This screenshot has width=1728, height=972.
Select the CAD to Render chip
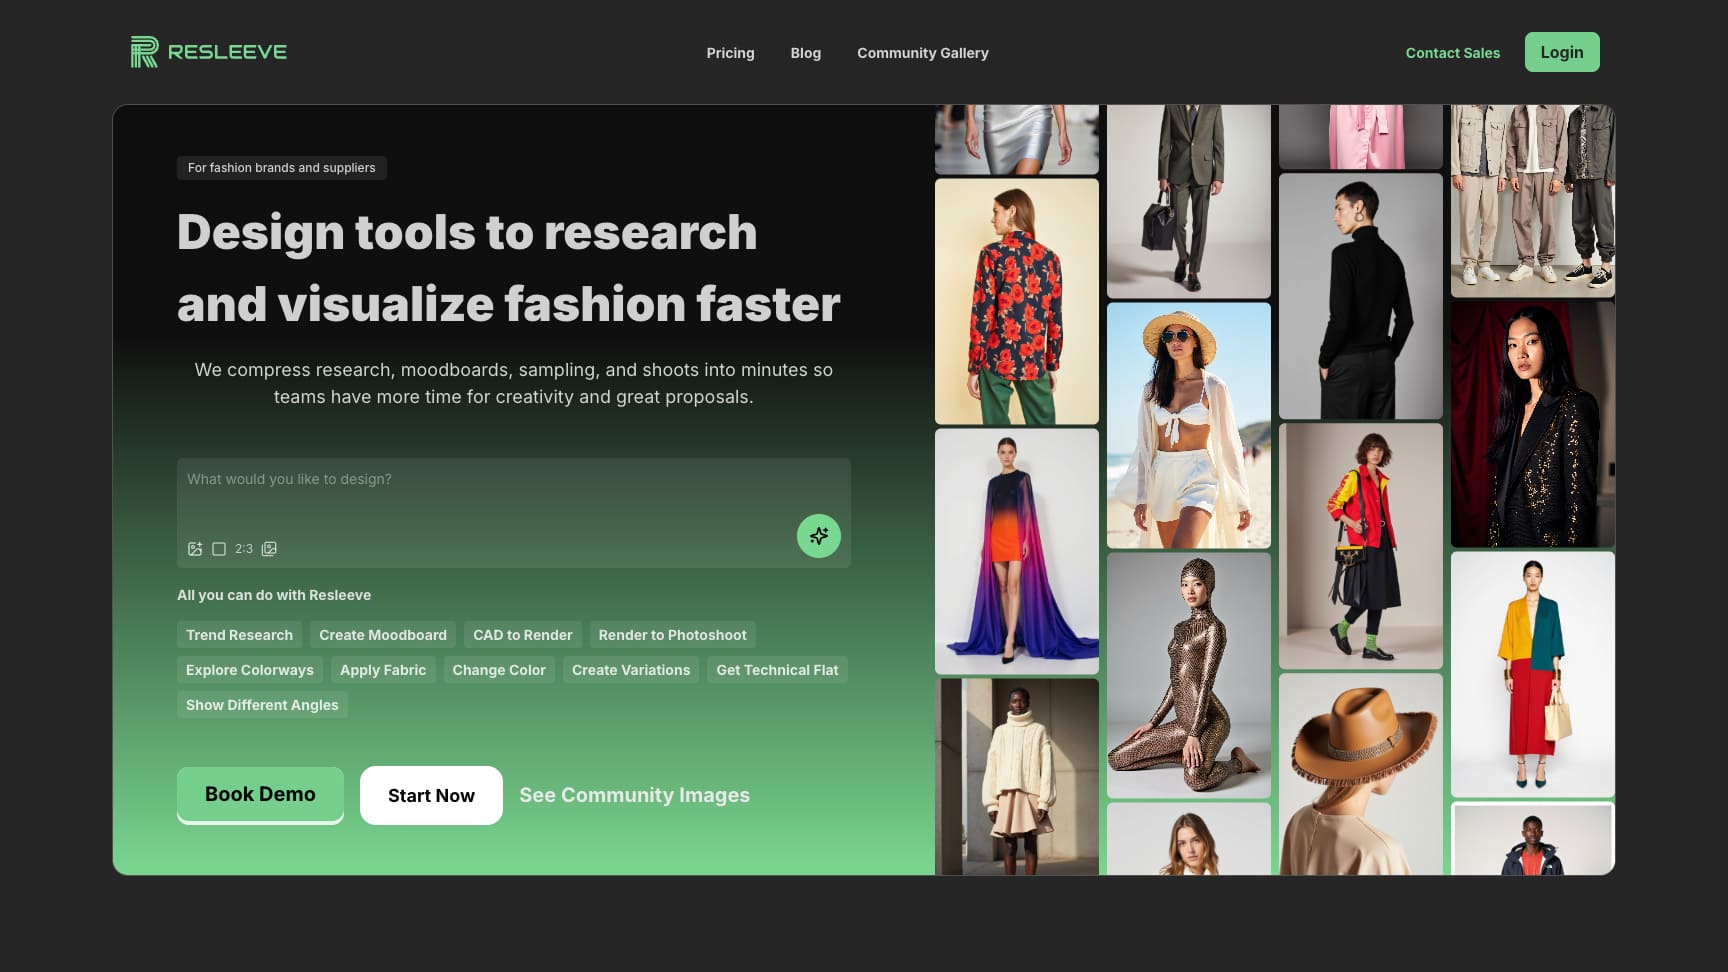point(522,635)
